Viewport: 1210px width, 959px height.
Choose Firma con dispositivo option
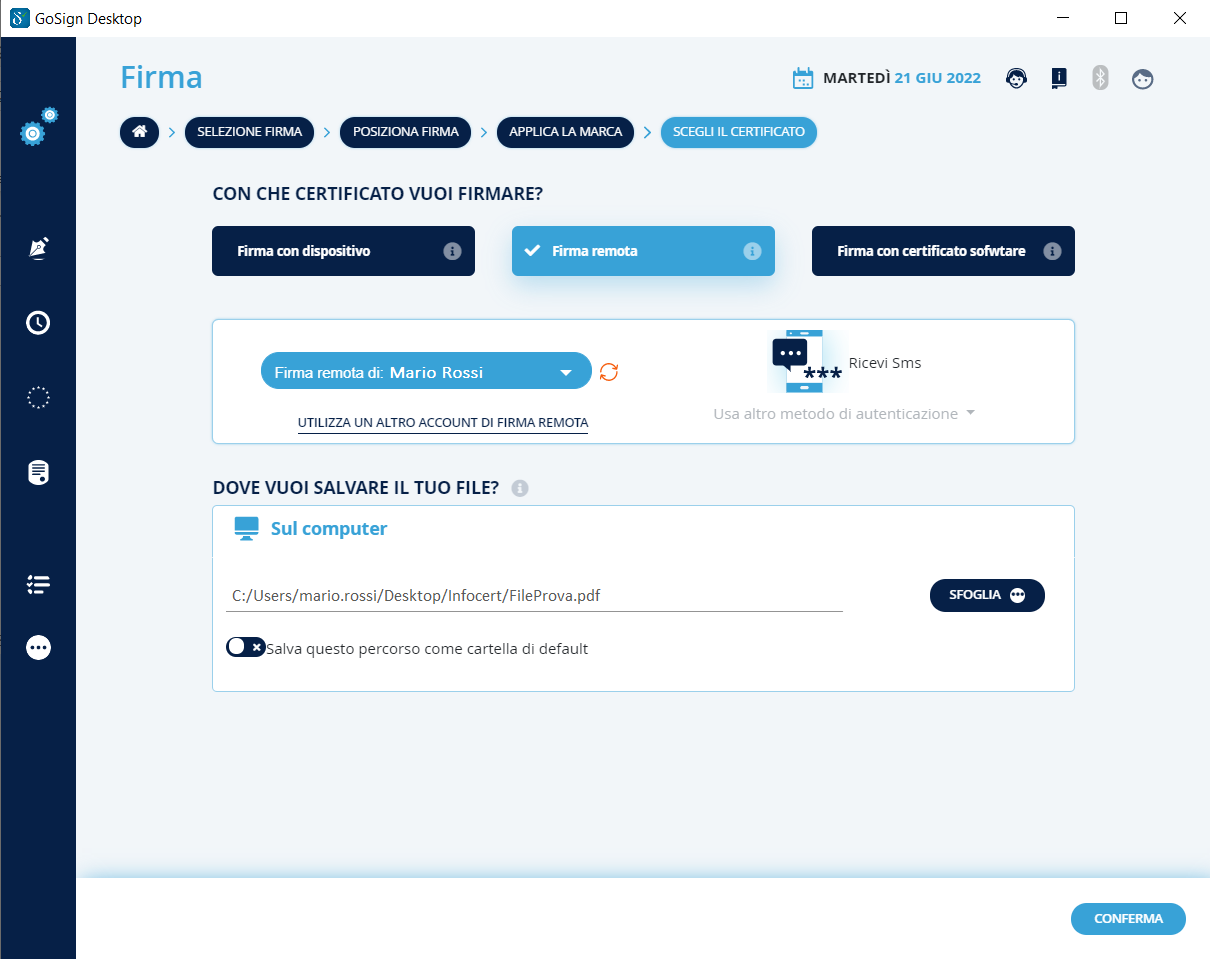[x=343, y=251]
